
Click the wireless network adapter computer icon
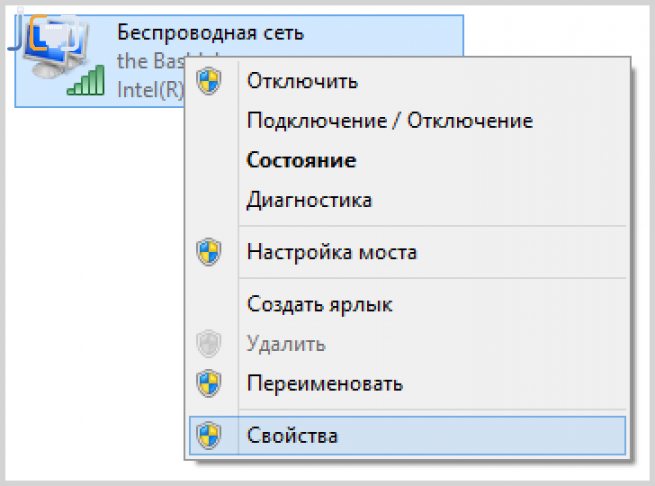pyautogui.click(x=54, y=48)
